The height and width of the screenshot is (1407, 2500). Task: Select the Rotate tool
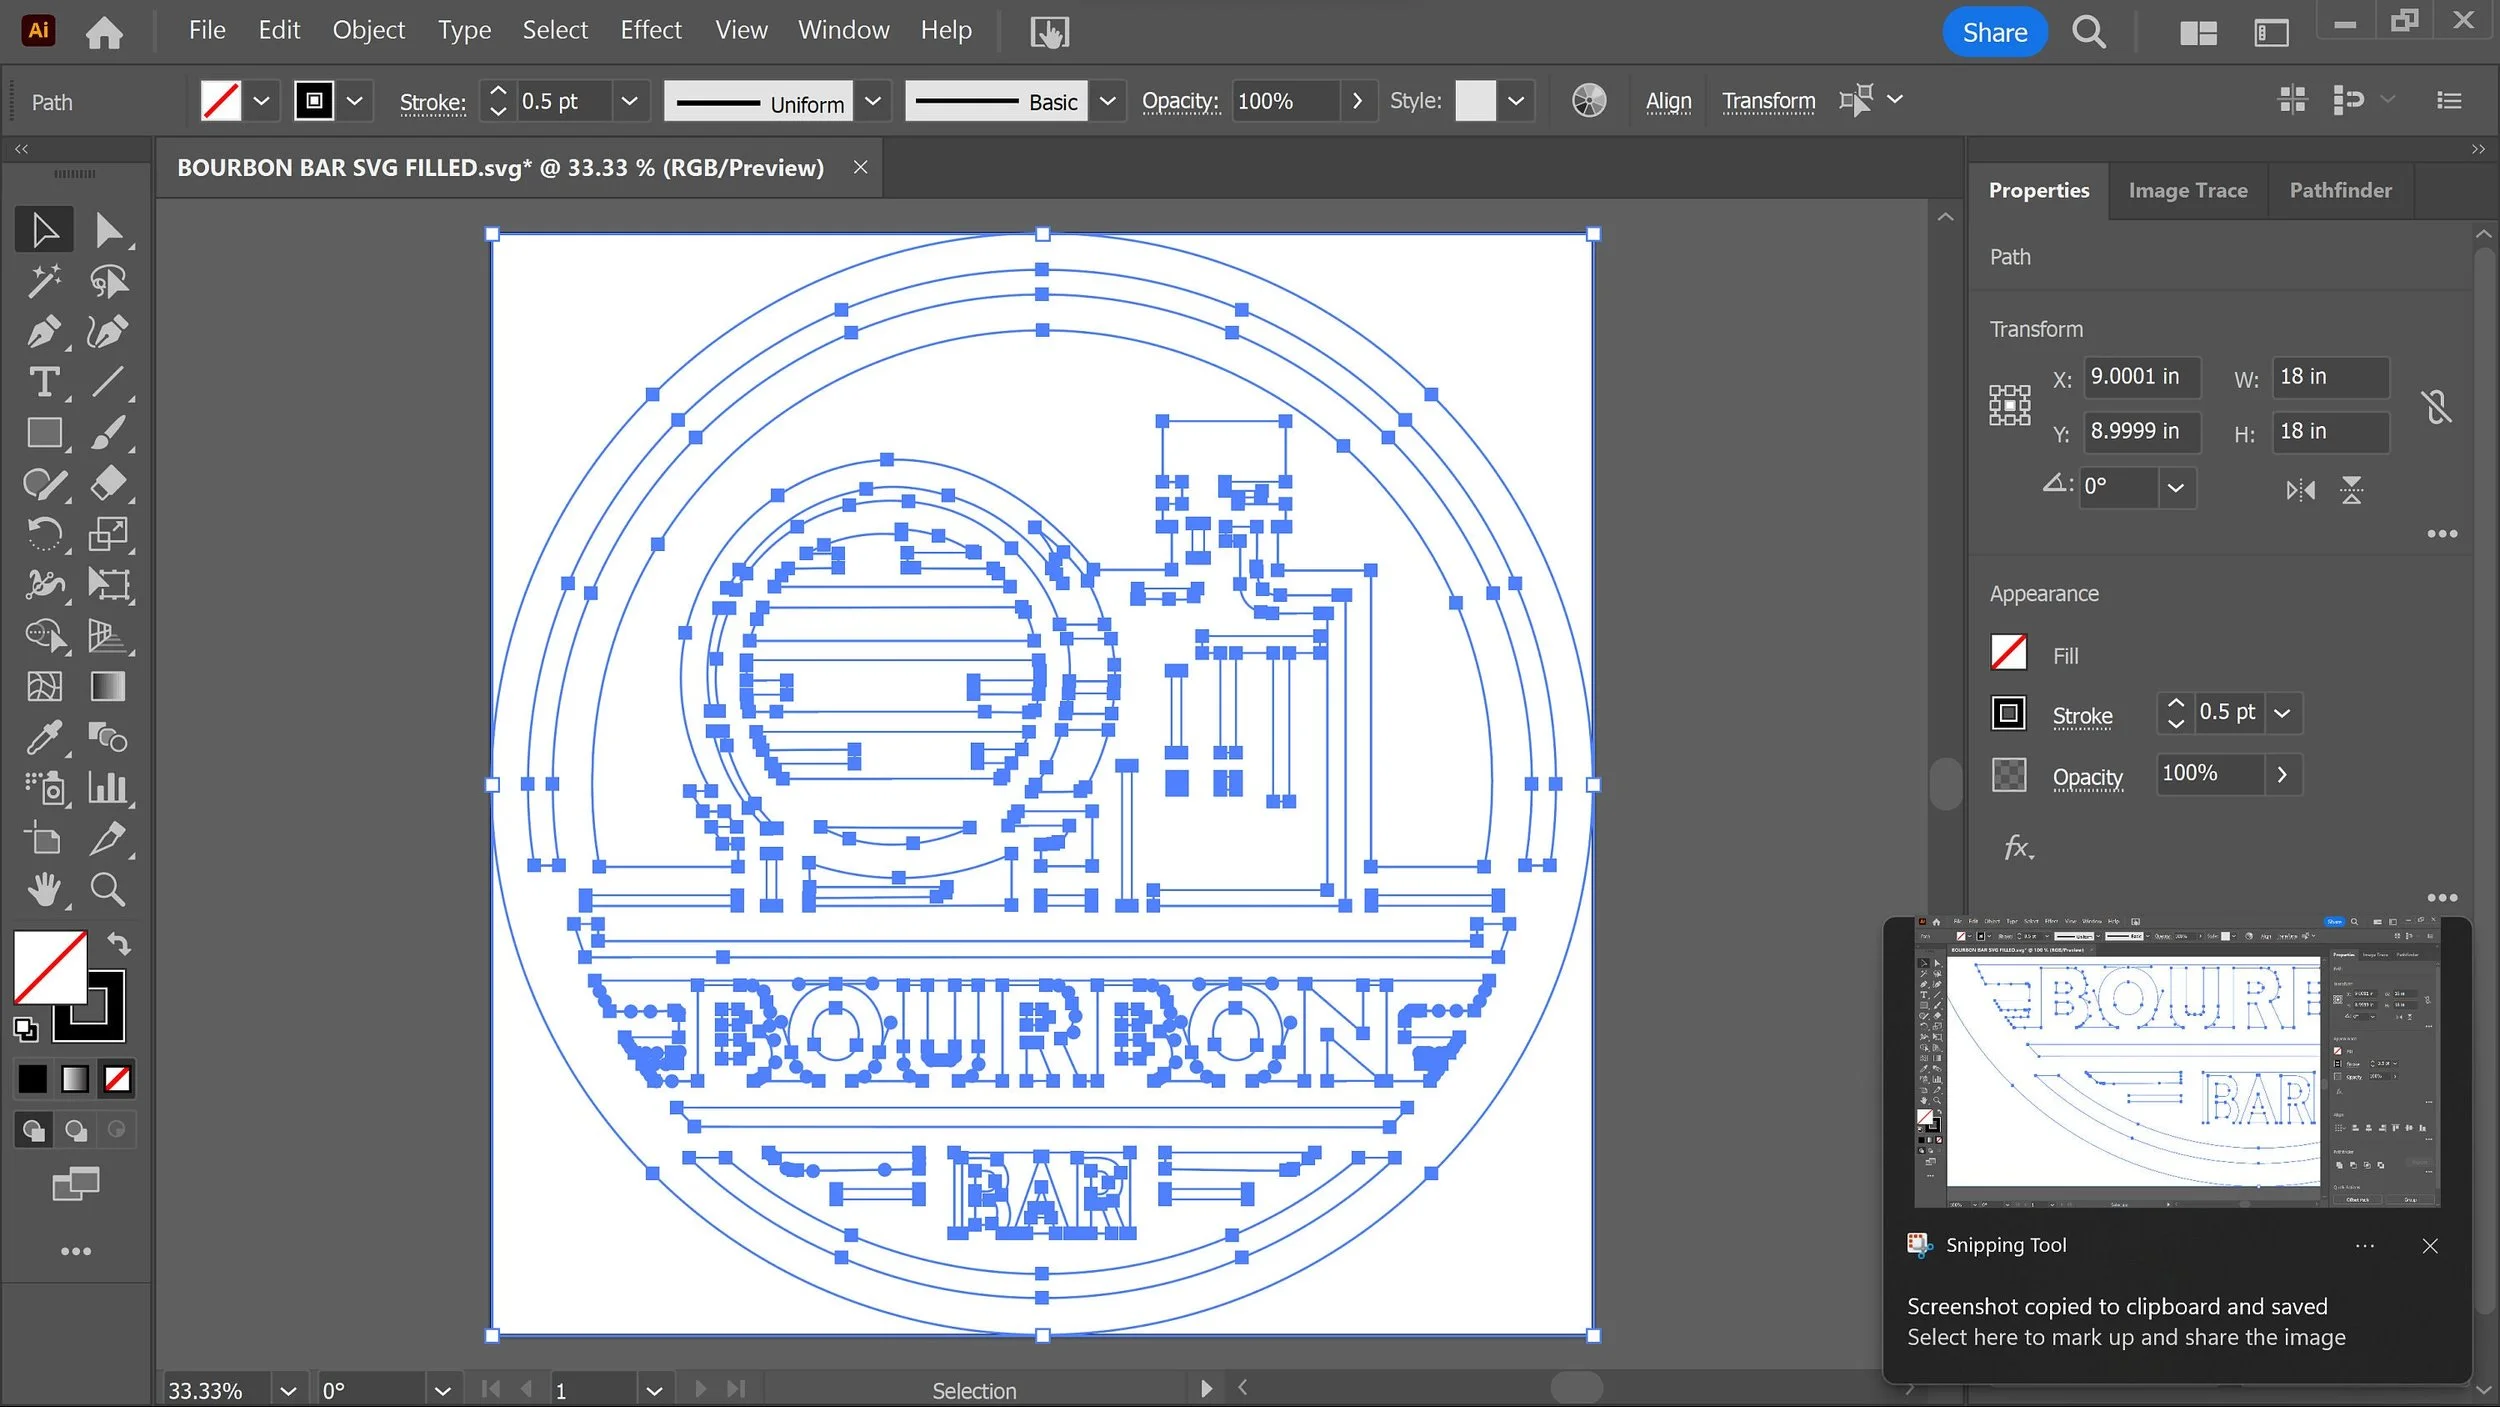tap(44, 534)
